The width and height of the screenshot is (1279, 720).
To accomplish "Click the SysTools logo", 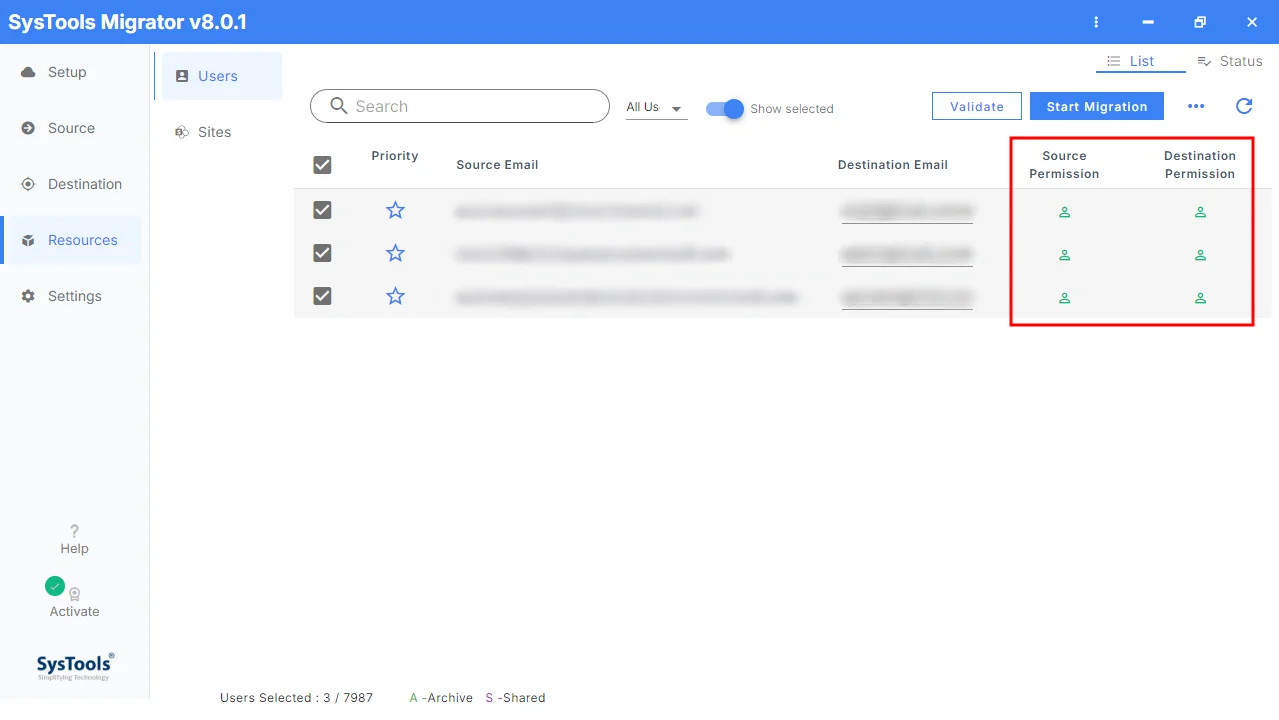I will pos(75,666).
